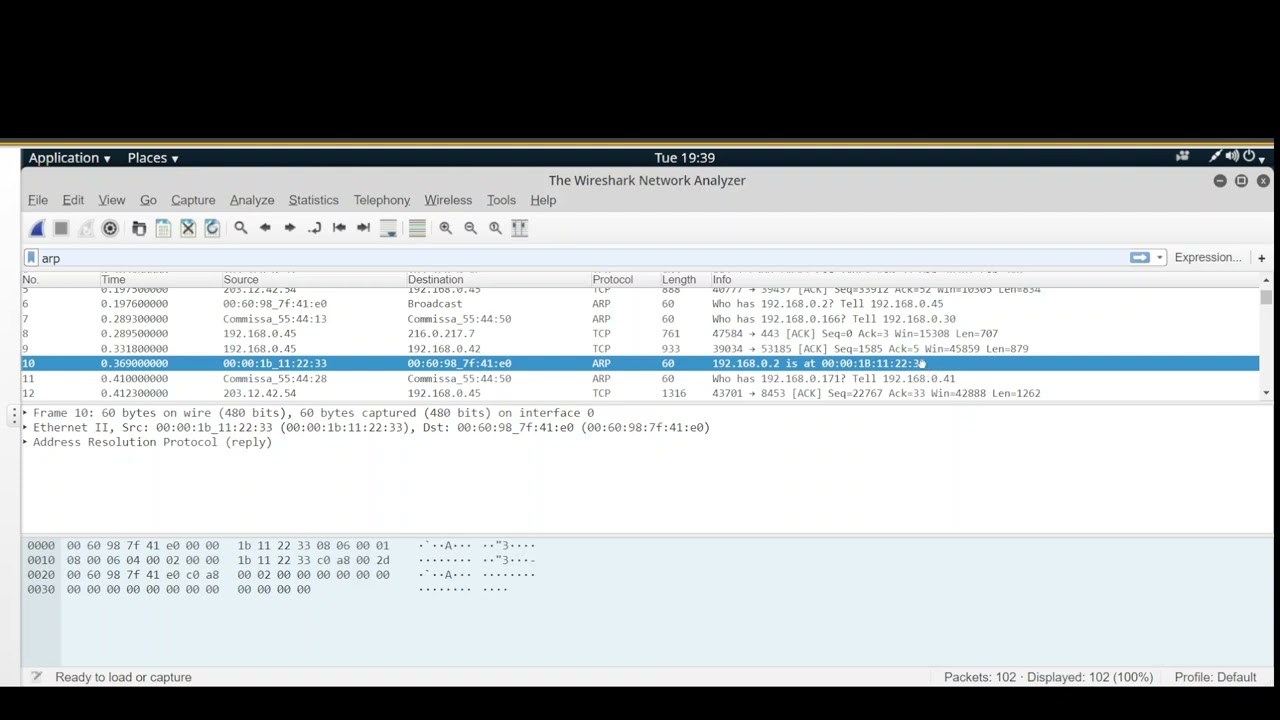Reload this capture file icon

(212, 228)
